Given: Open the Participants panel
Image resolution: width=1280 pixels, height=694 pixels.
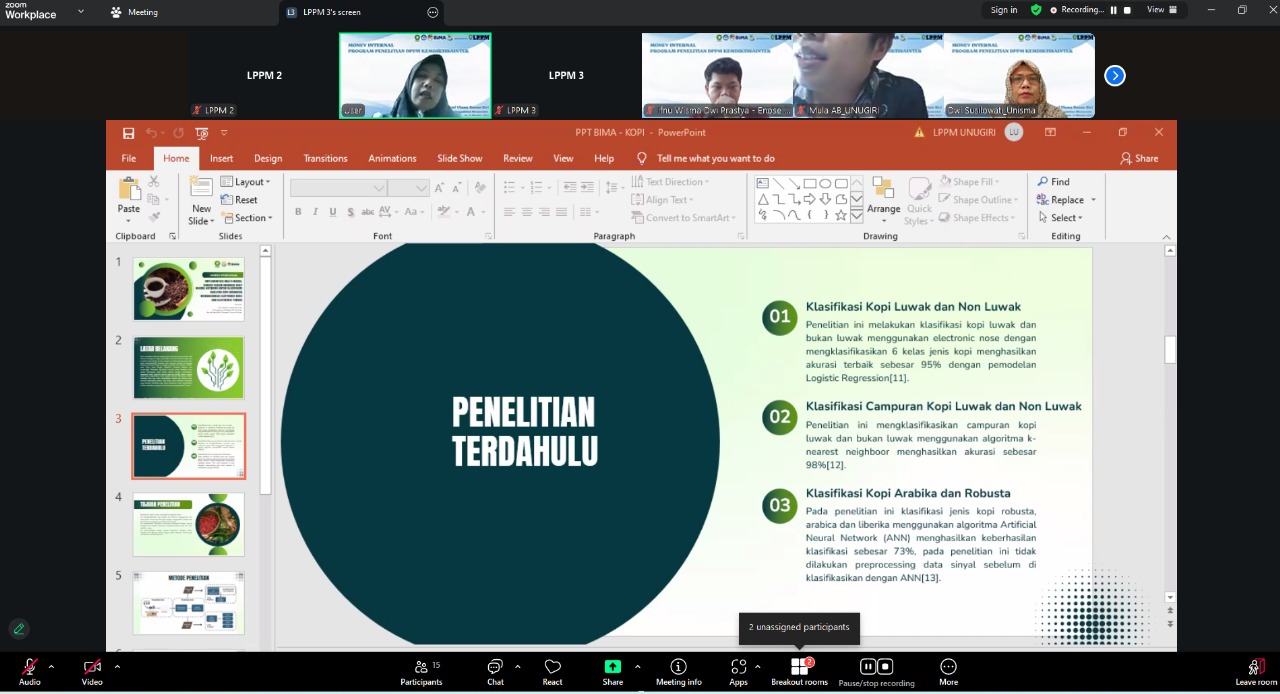Looking at the screenshot, I should [421, 668].
